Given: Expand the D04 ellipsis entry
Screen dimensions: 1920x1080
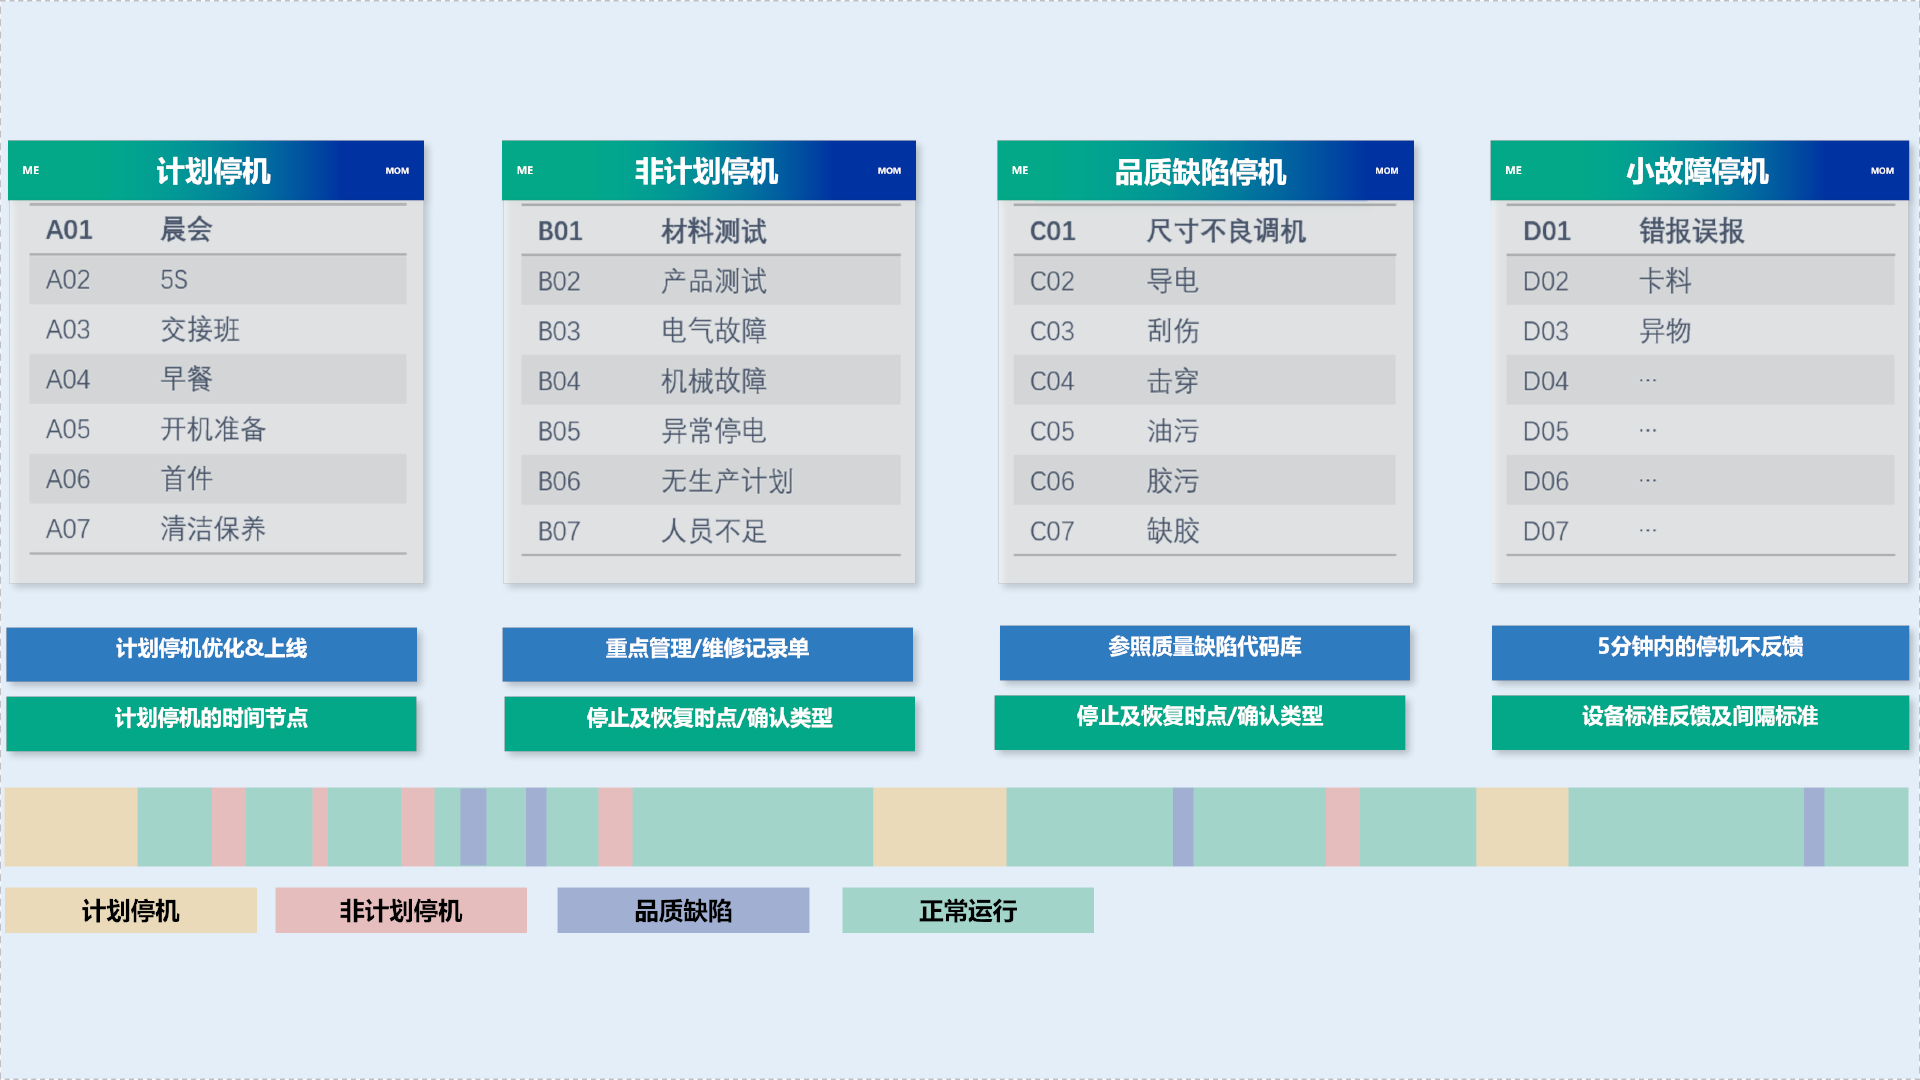Looking at the screenshot, I should (x=1698, y=380).
